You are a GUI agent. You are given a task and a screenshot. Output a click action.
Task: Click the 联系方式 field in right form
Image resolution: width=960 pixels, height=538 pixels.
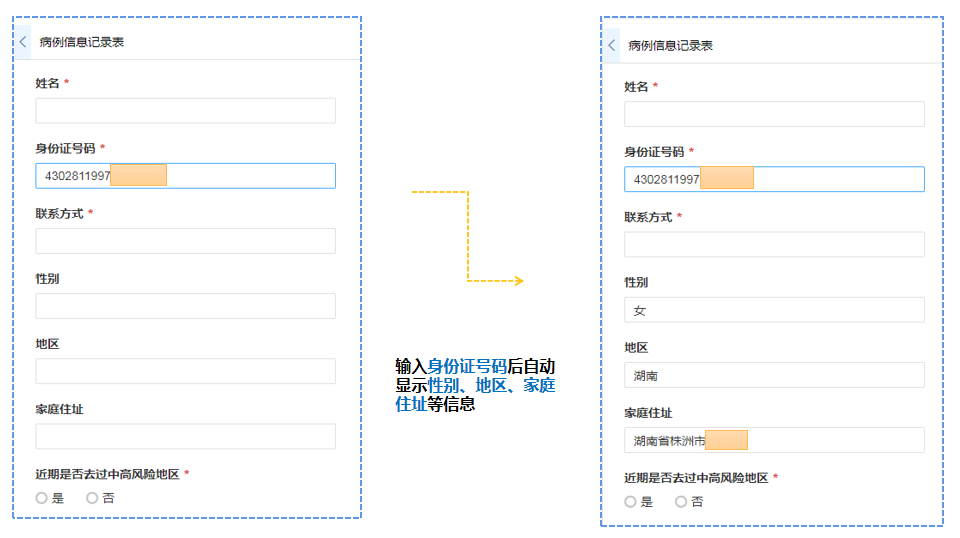click(x=774, y=245)
